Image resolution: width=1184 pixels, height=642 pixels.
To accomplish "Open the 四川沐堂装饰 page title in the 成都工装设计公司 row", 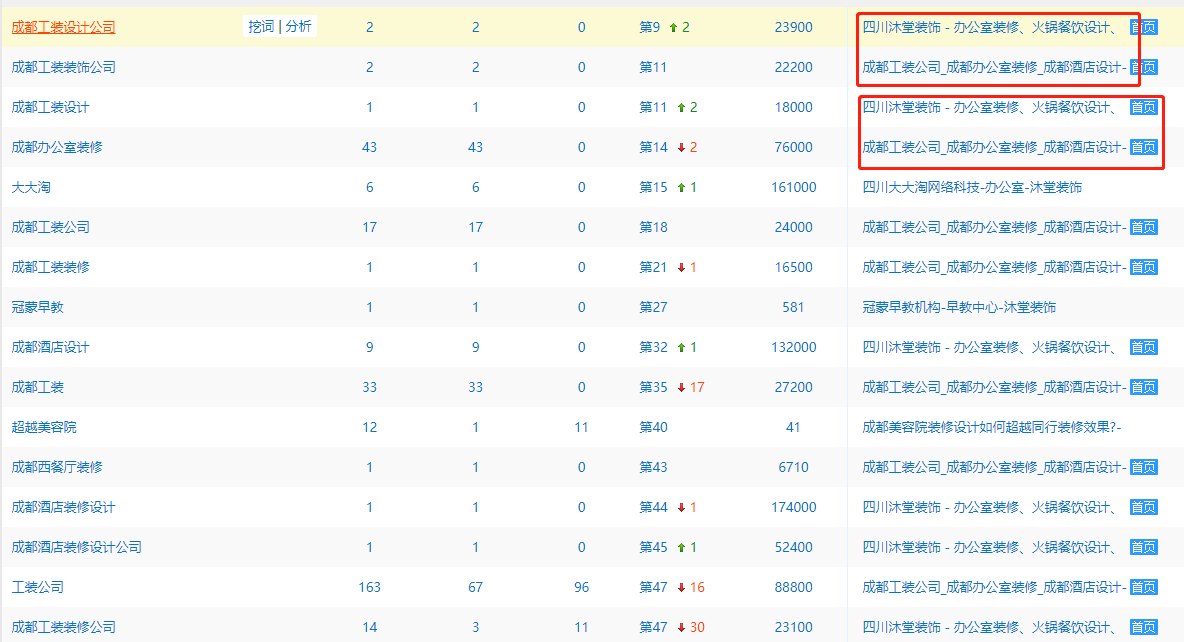I will click(989, 27).
